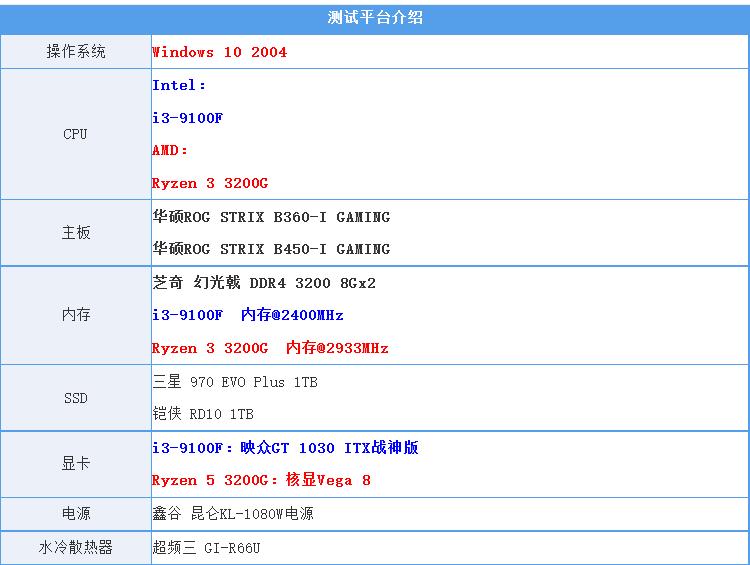The height and width of the screenshot is (565, 750).
Task: Click Ryzen 5 3200G 核显Vega 8 line
Action: [261, 480]
